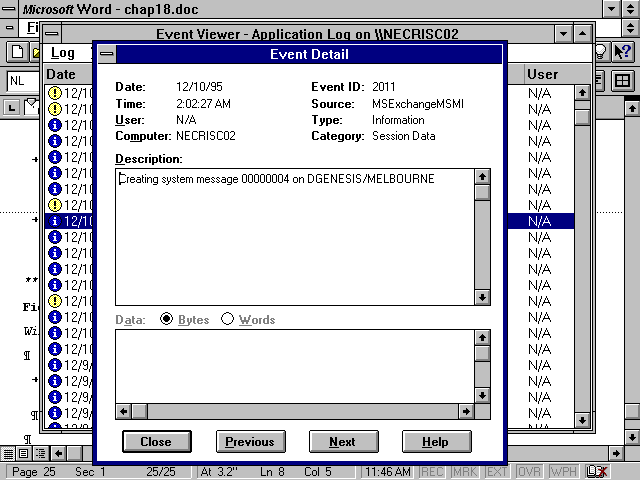Image resolution: width=640 pixels, height=480 pixels.
Task: Click the Word window minimize arrow
Action: [611, 9]
